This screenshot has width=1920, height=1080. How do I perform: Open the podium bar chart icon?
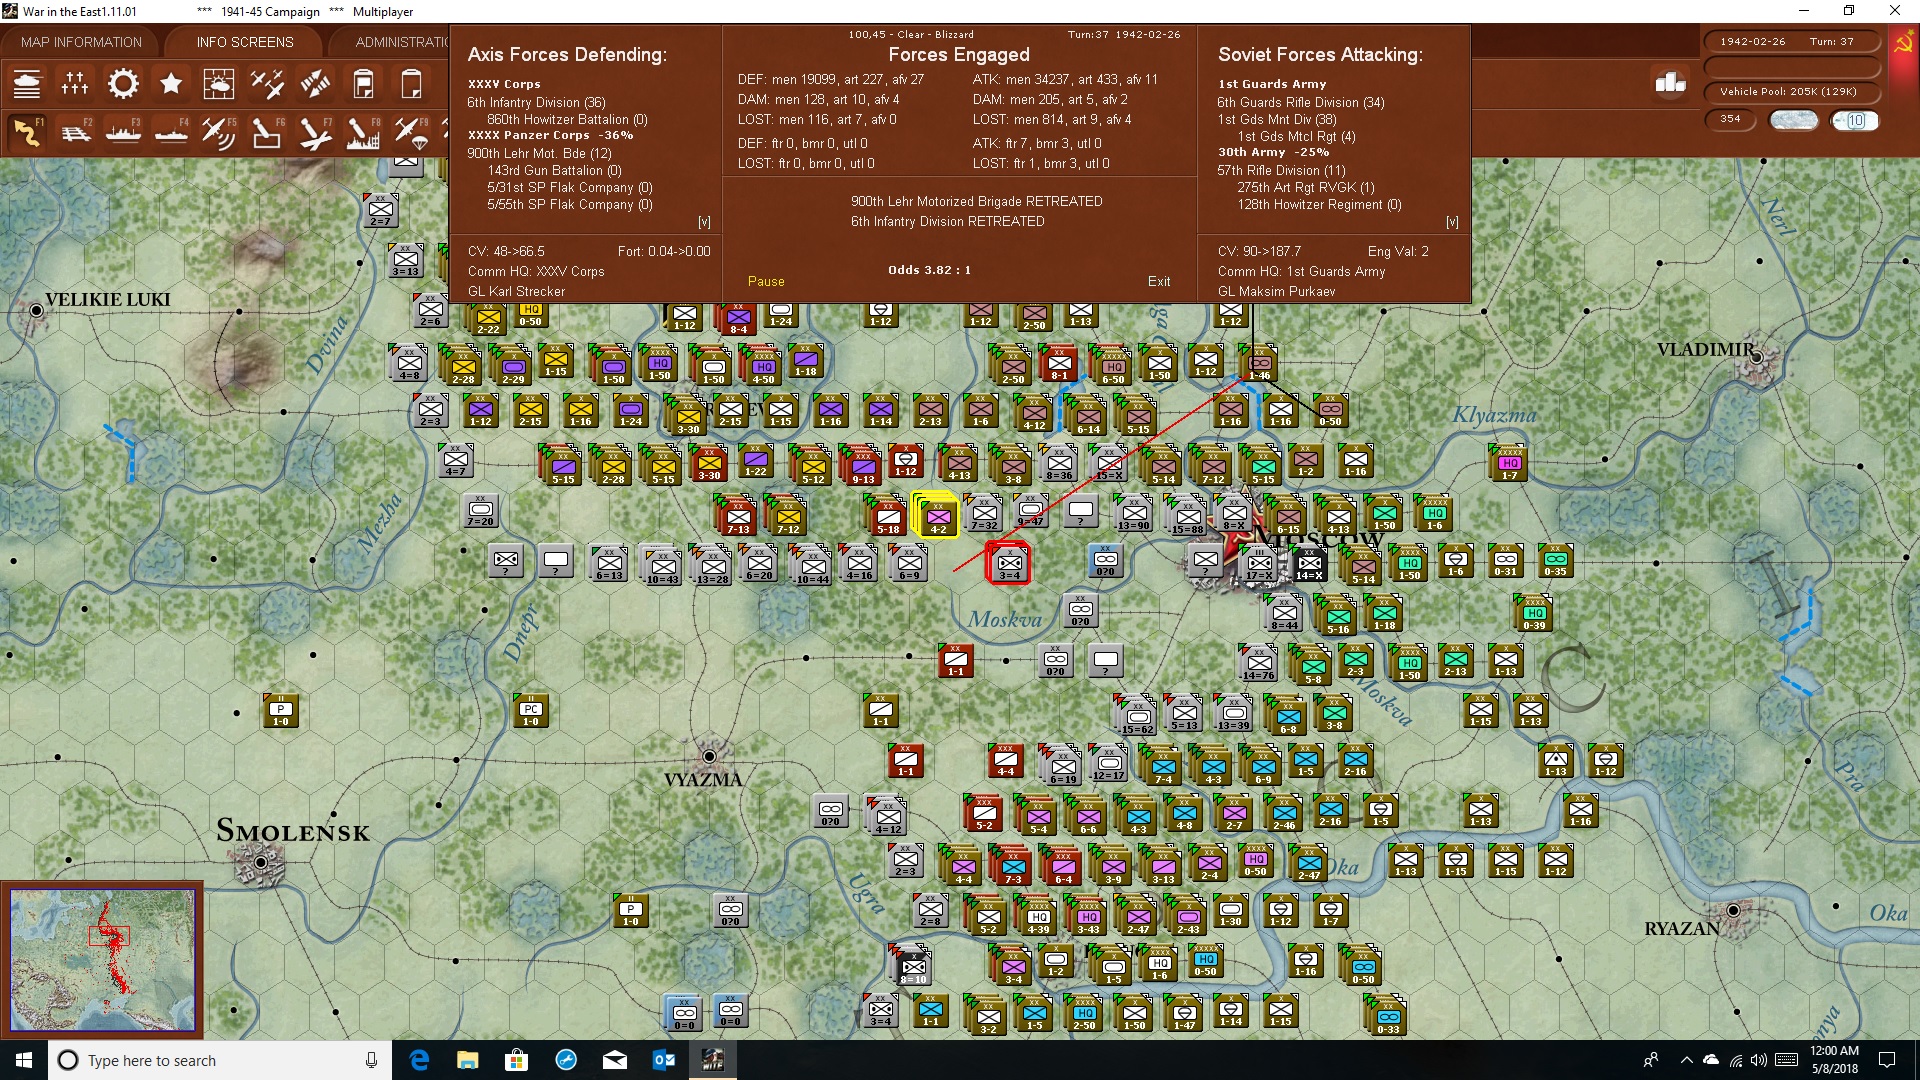[1670, 83]
